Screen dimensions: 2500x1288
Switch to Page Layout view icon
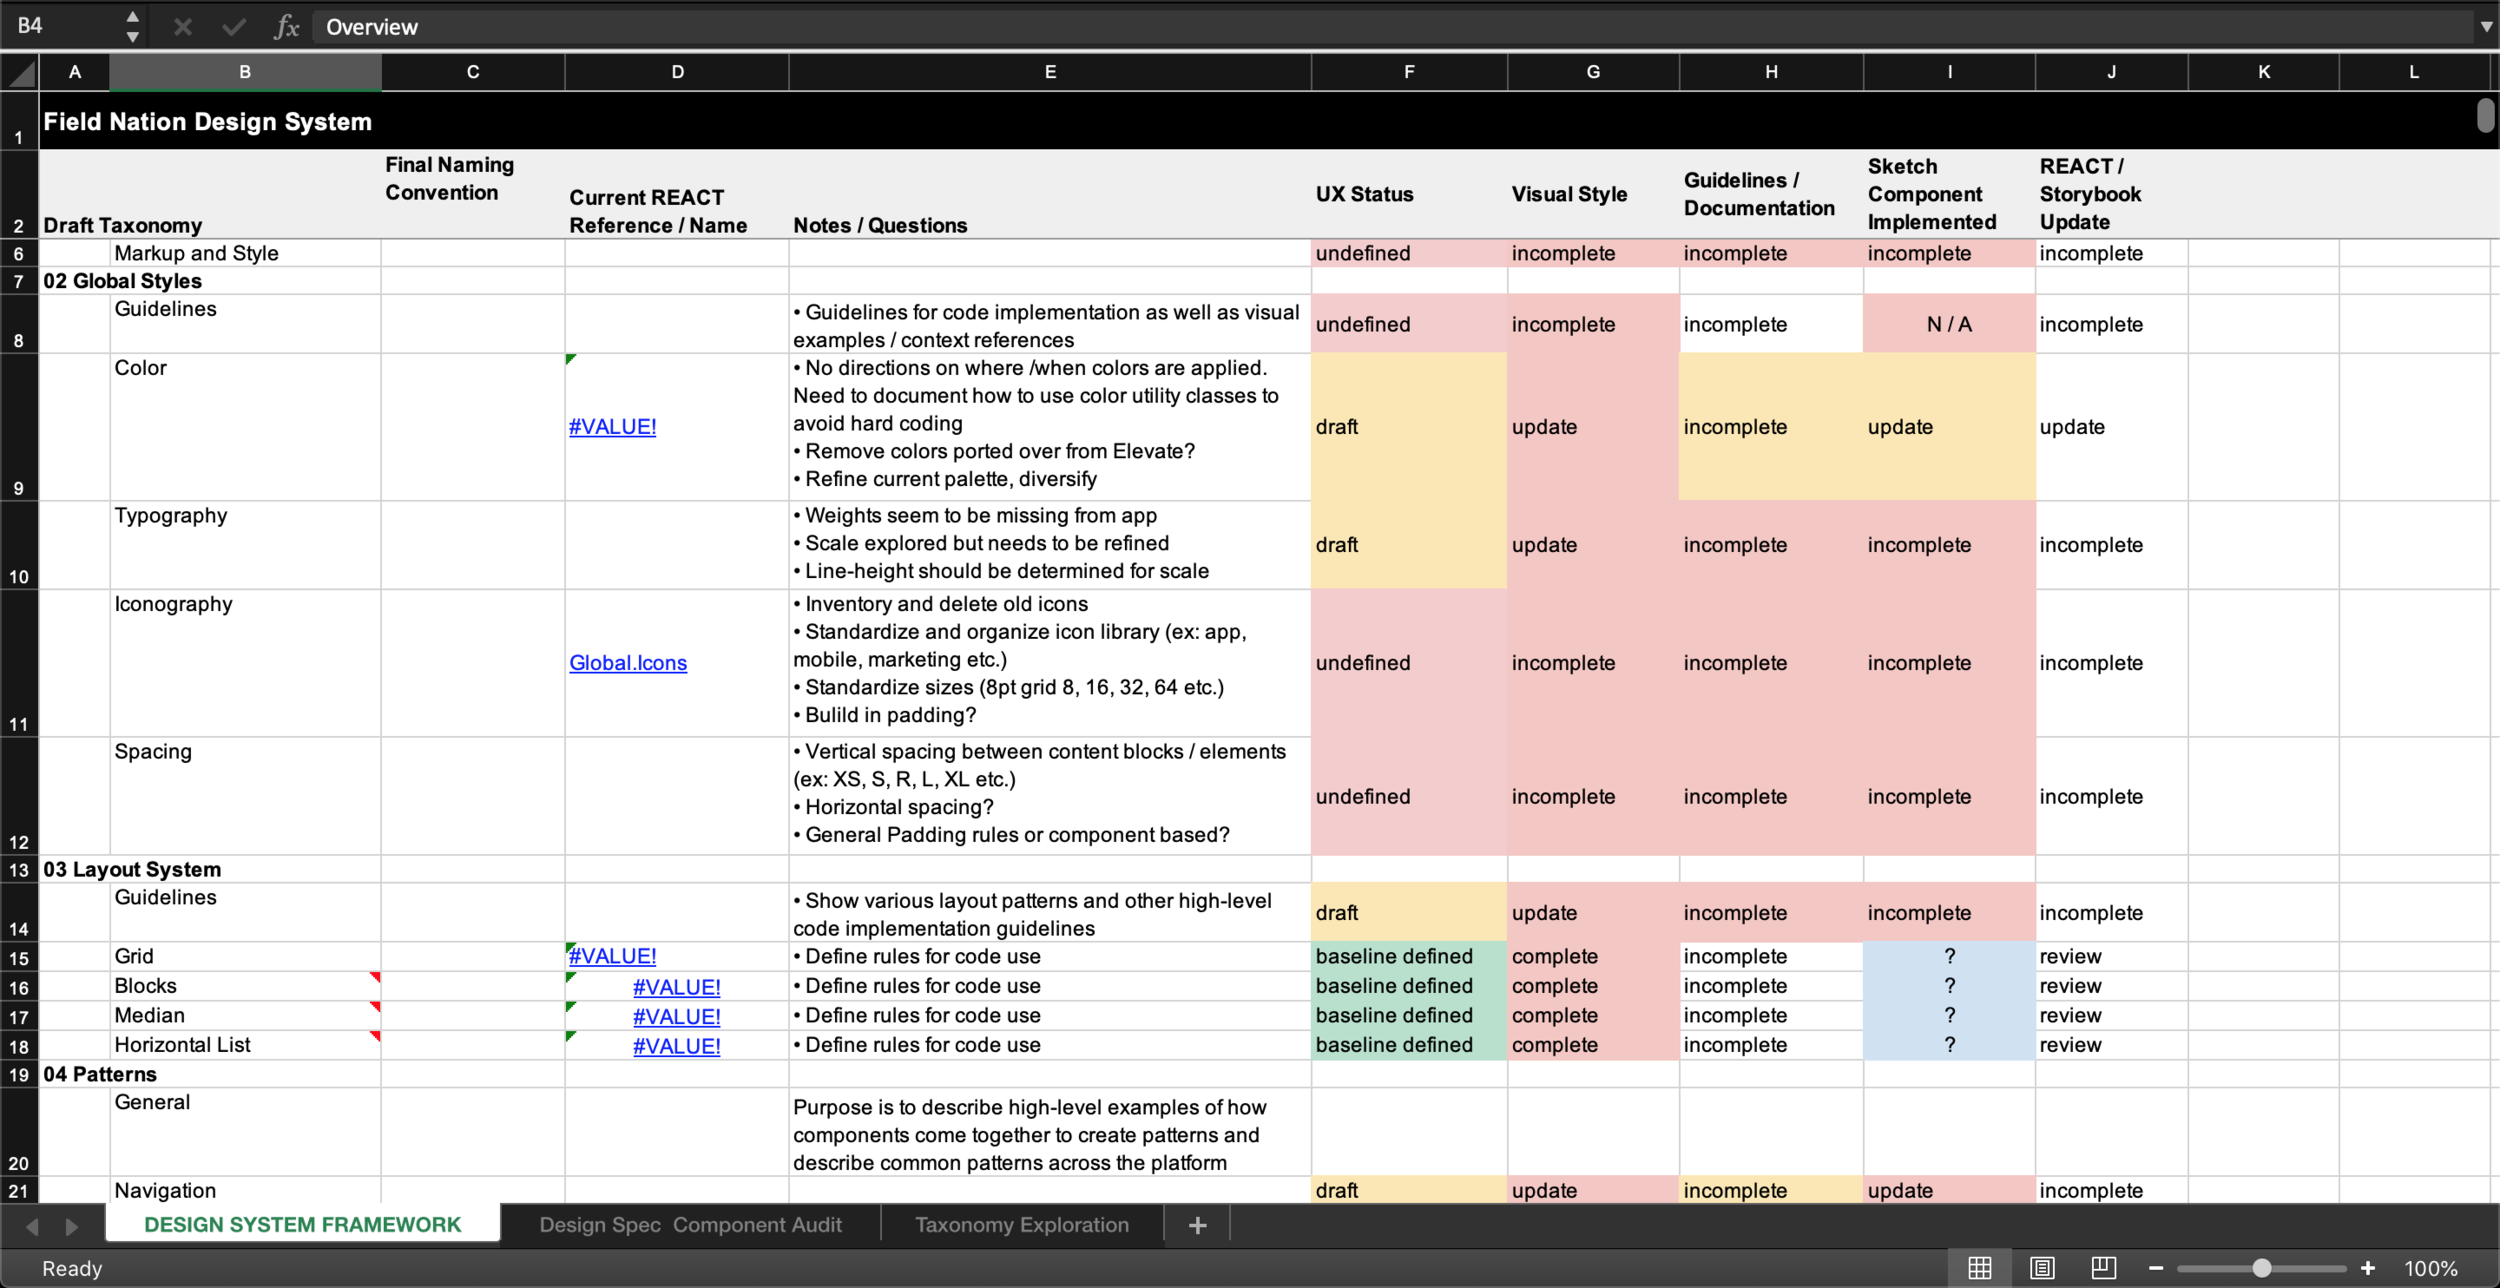(x=2041, y=1268)
